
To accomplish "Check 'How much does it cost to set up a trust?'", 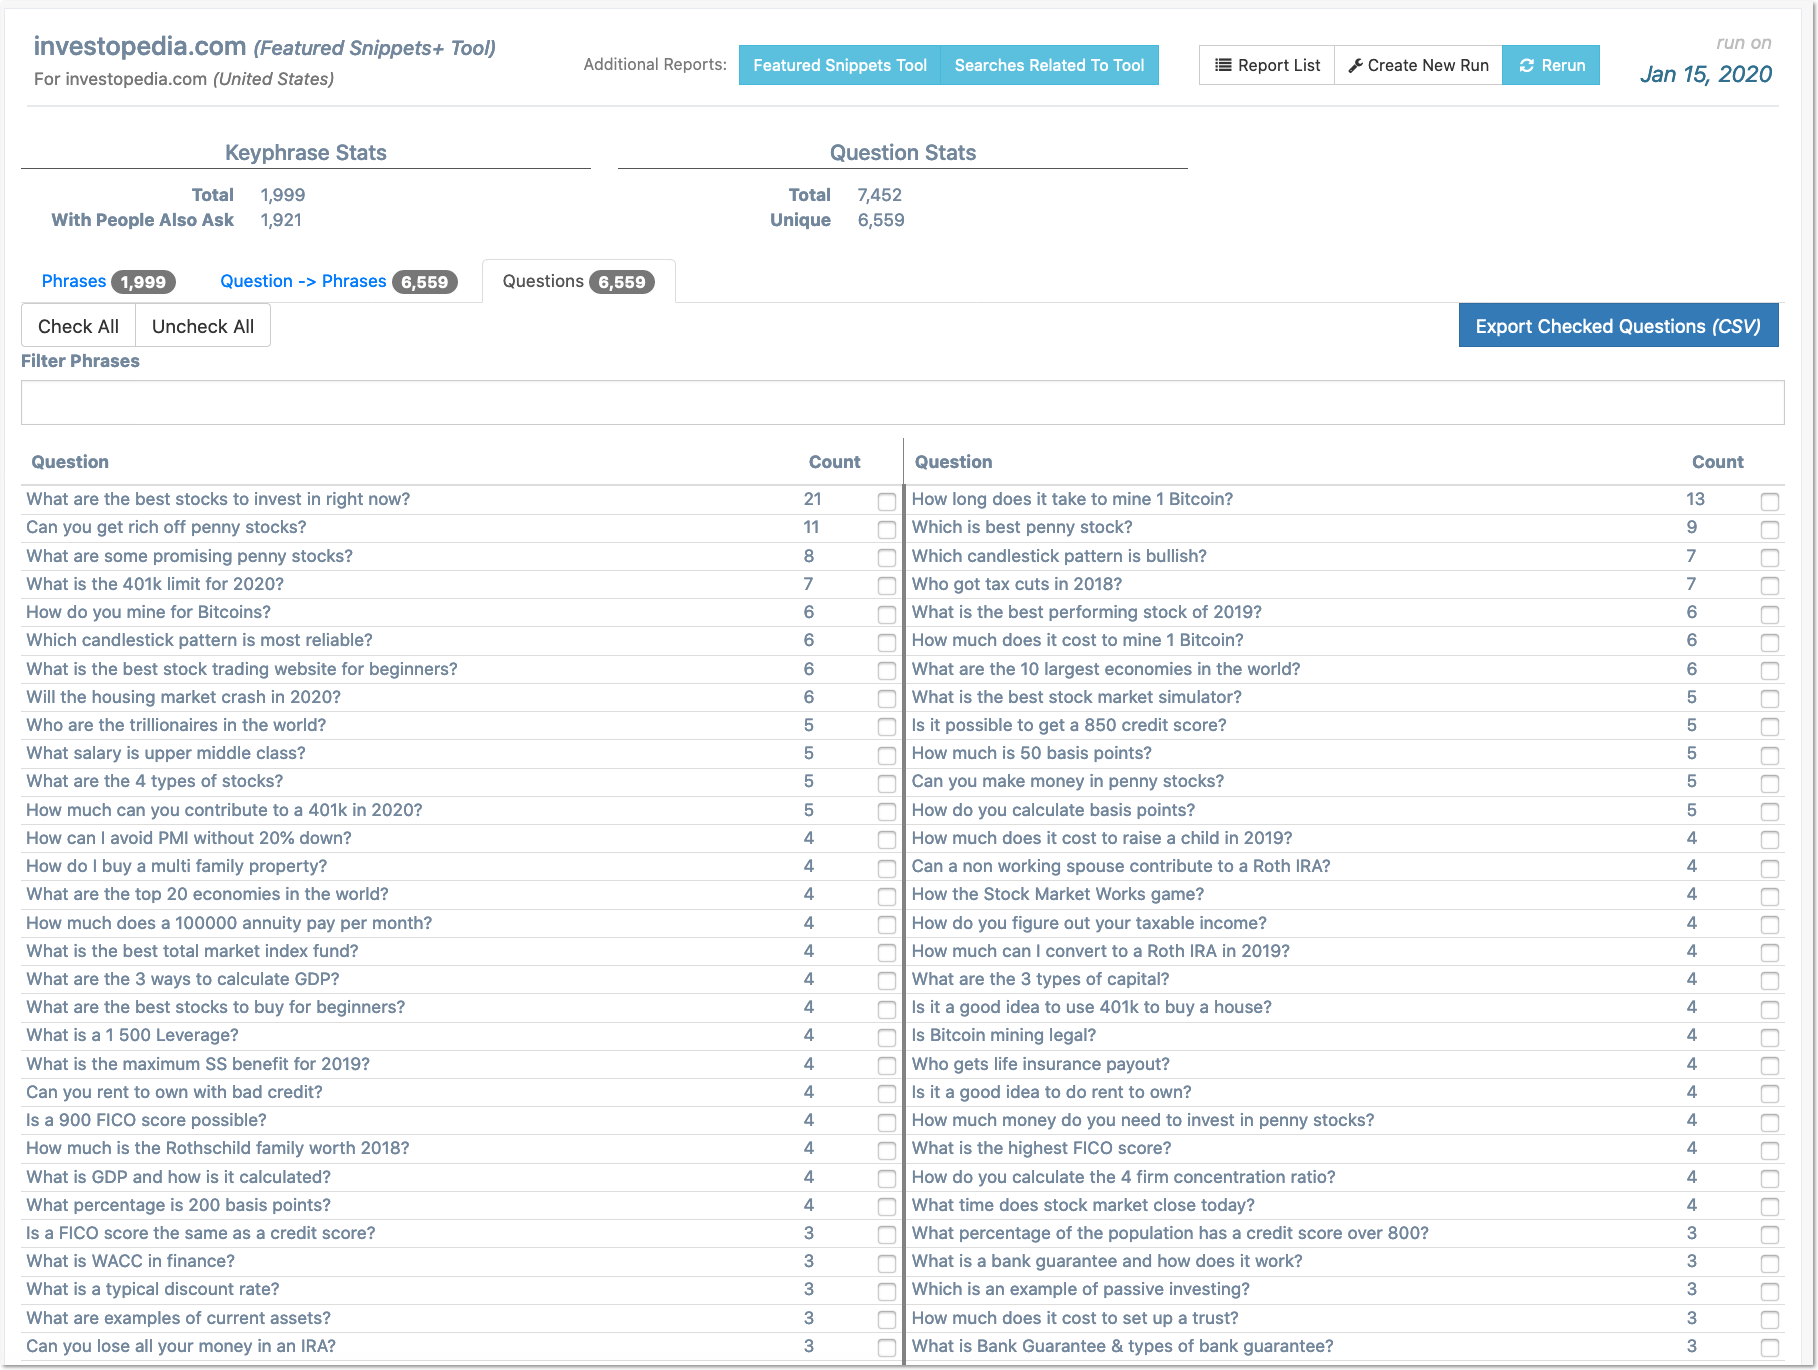I will [x=1770, y=1320].
